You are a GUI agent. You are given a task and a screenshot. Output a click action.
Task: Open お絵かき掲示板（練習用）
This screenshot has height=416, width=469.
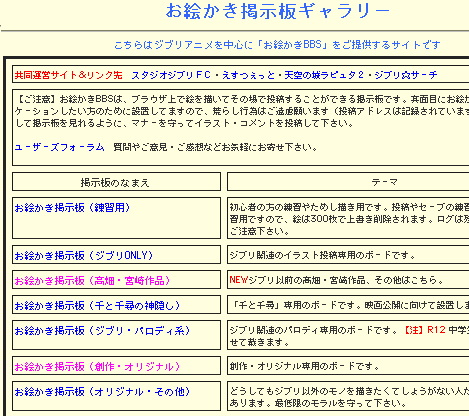pos(72,208)
